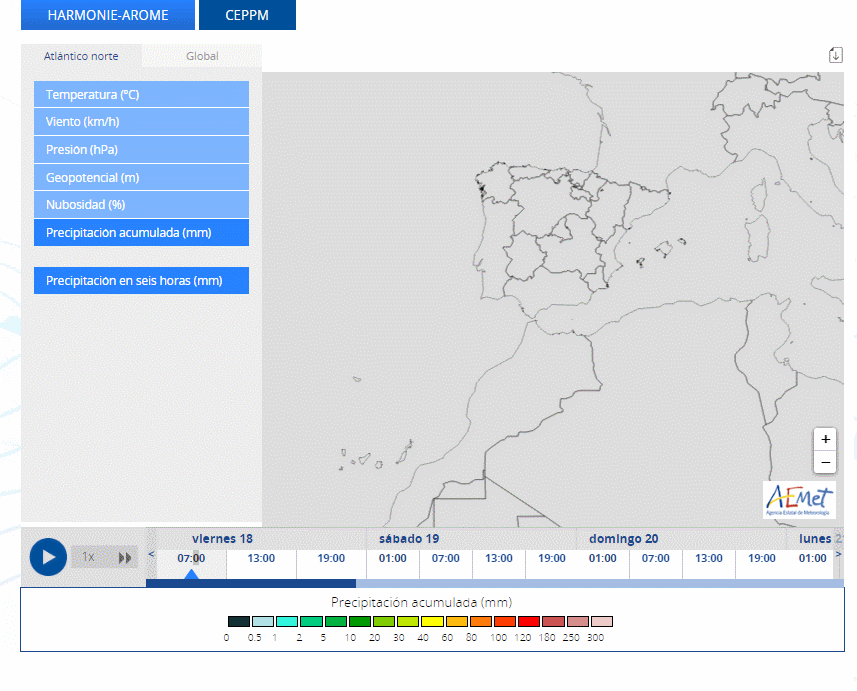Switch to HARMONIE-AROME model tab
Screen dimensions: 857x691
pos(108,15)
